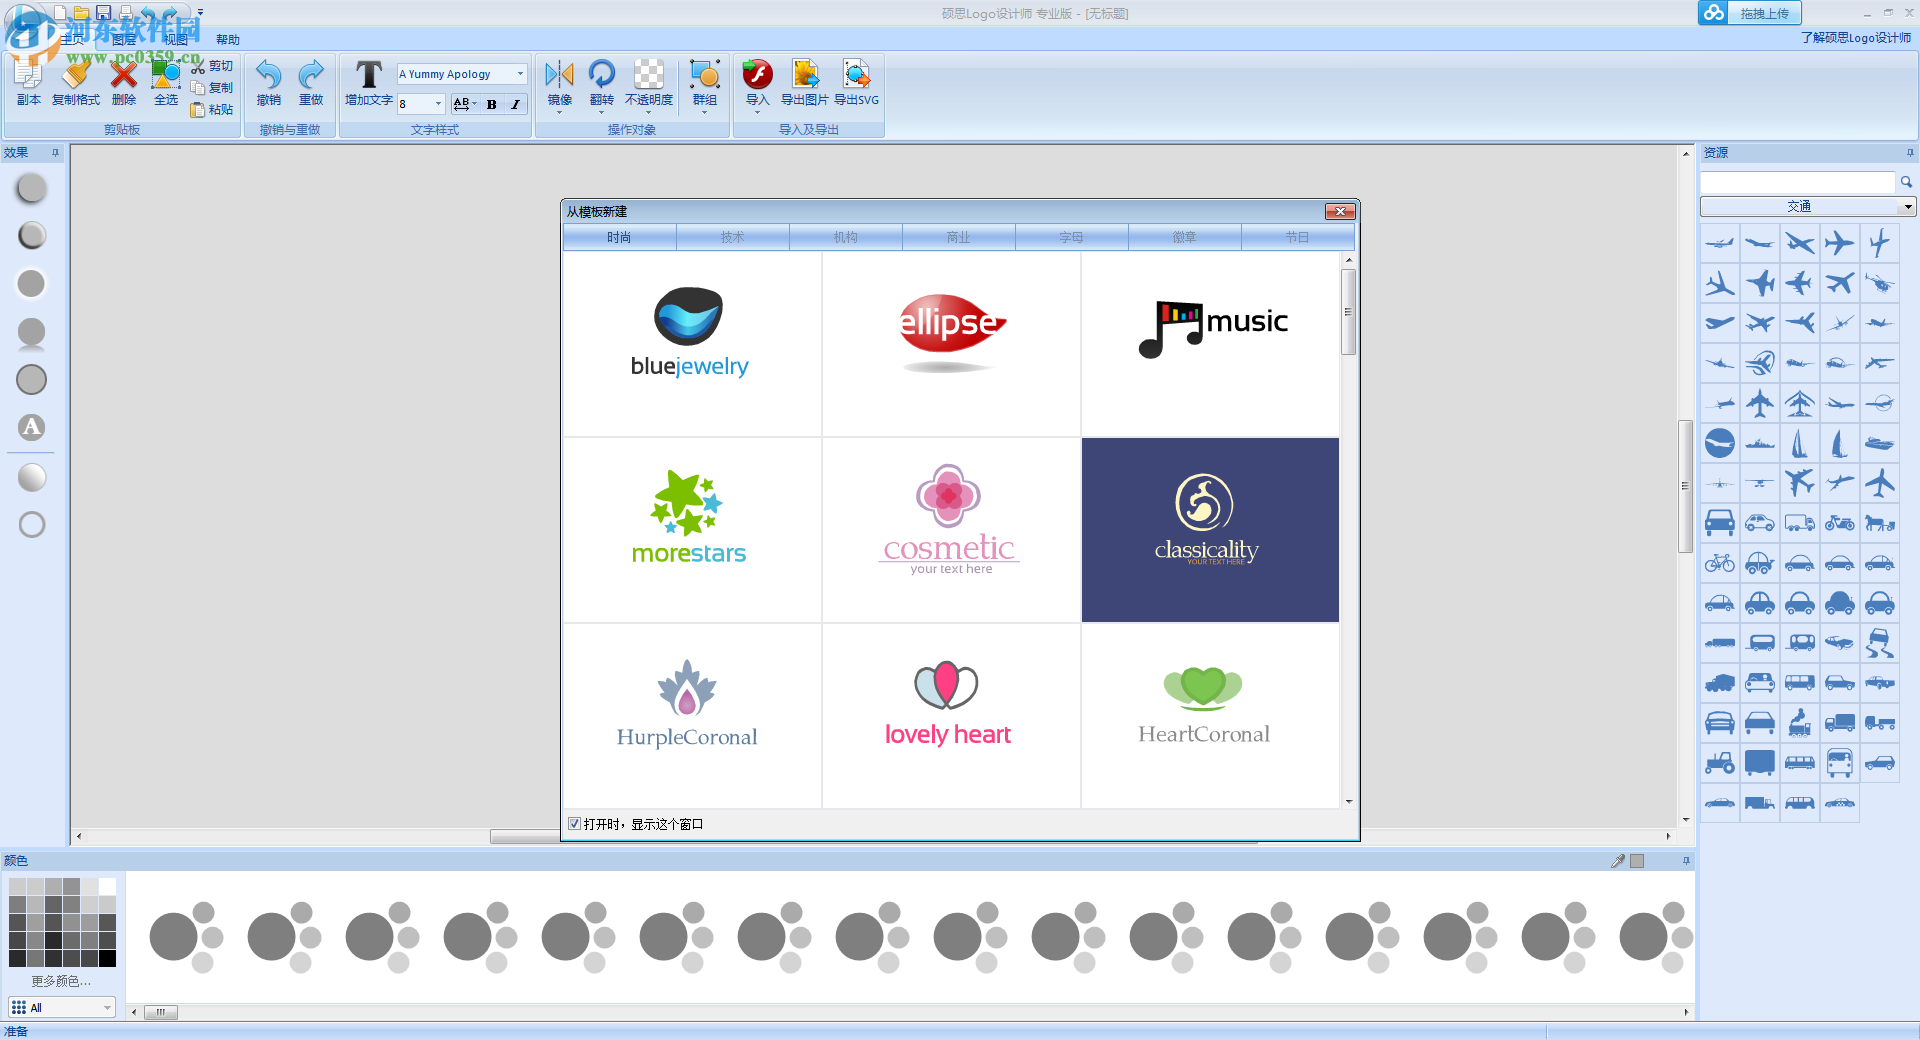Switch to the 商业 template tab
Image resolution: width=1920 pixels, height=1040 pixels.
pyautogui.click(x=957, y=237)
